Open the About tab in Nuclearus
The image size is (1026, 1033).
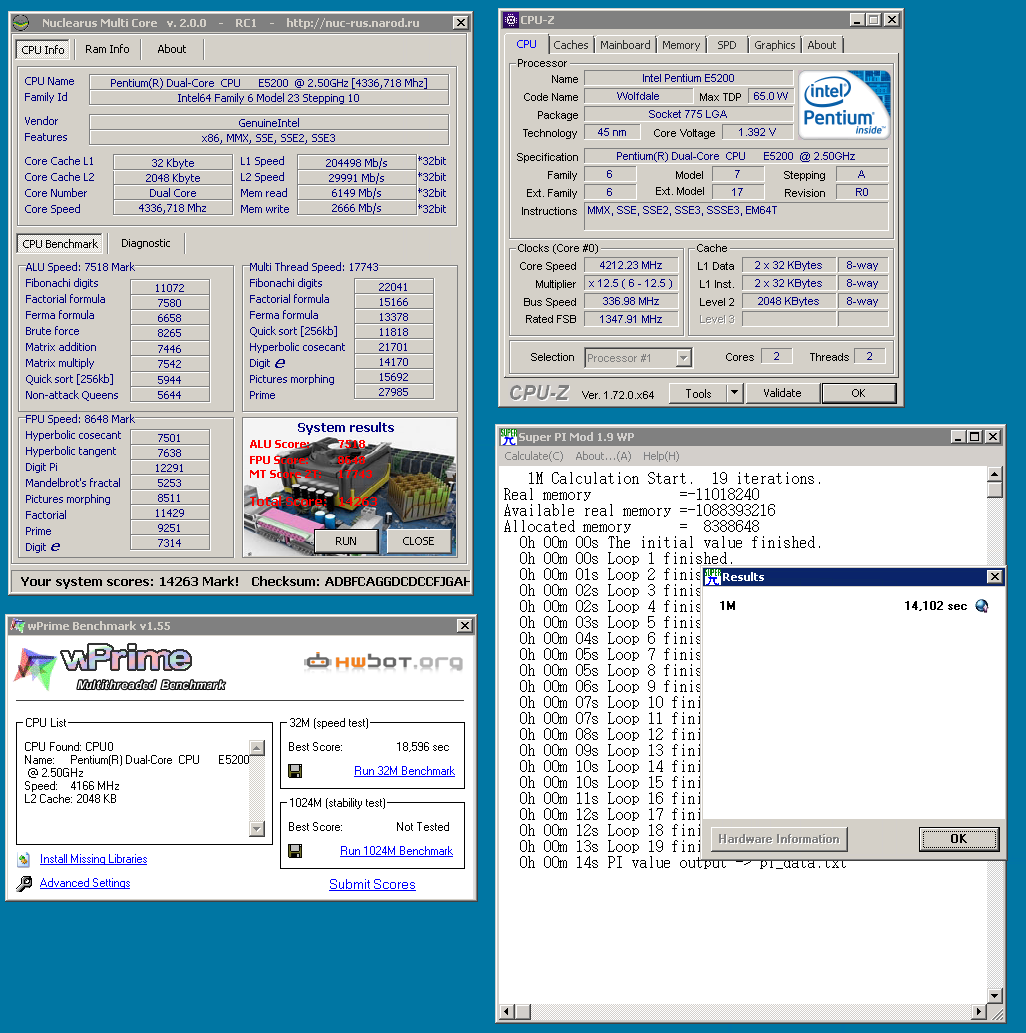171,49
